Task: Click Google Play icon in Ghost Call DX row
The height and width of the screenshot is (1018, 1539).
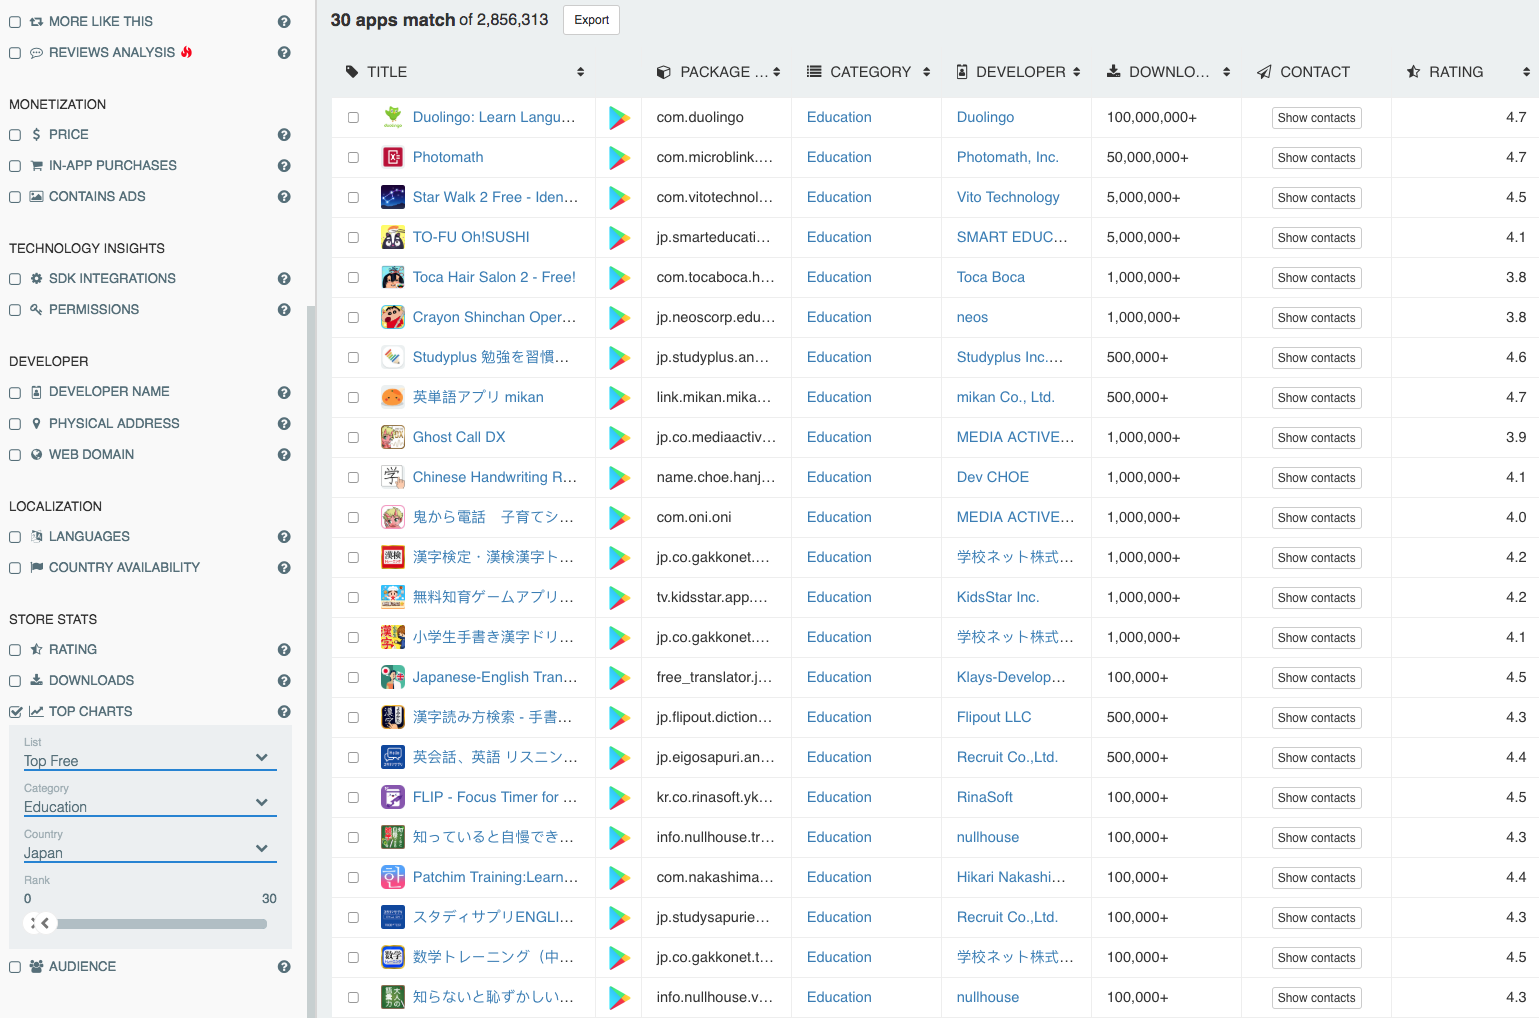Action: [619, 438]
